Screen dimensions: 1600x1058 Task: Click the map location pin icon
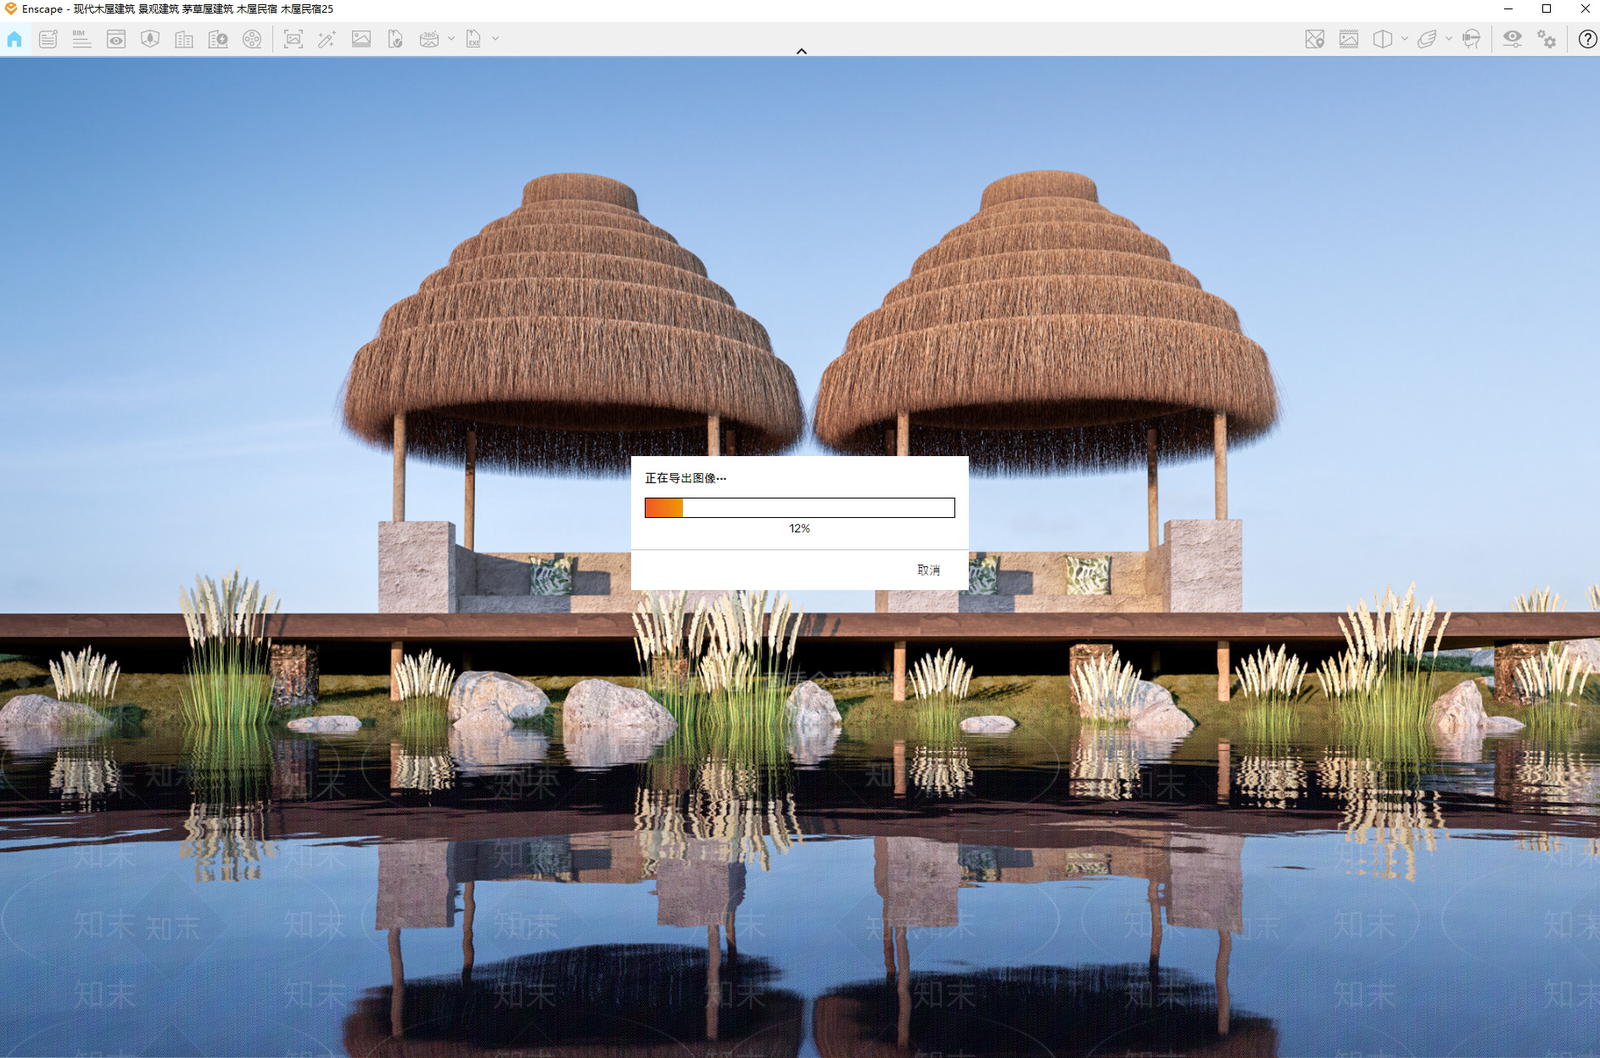[1315, 39]
